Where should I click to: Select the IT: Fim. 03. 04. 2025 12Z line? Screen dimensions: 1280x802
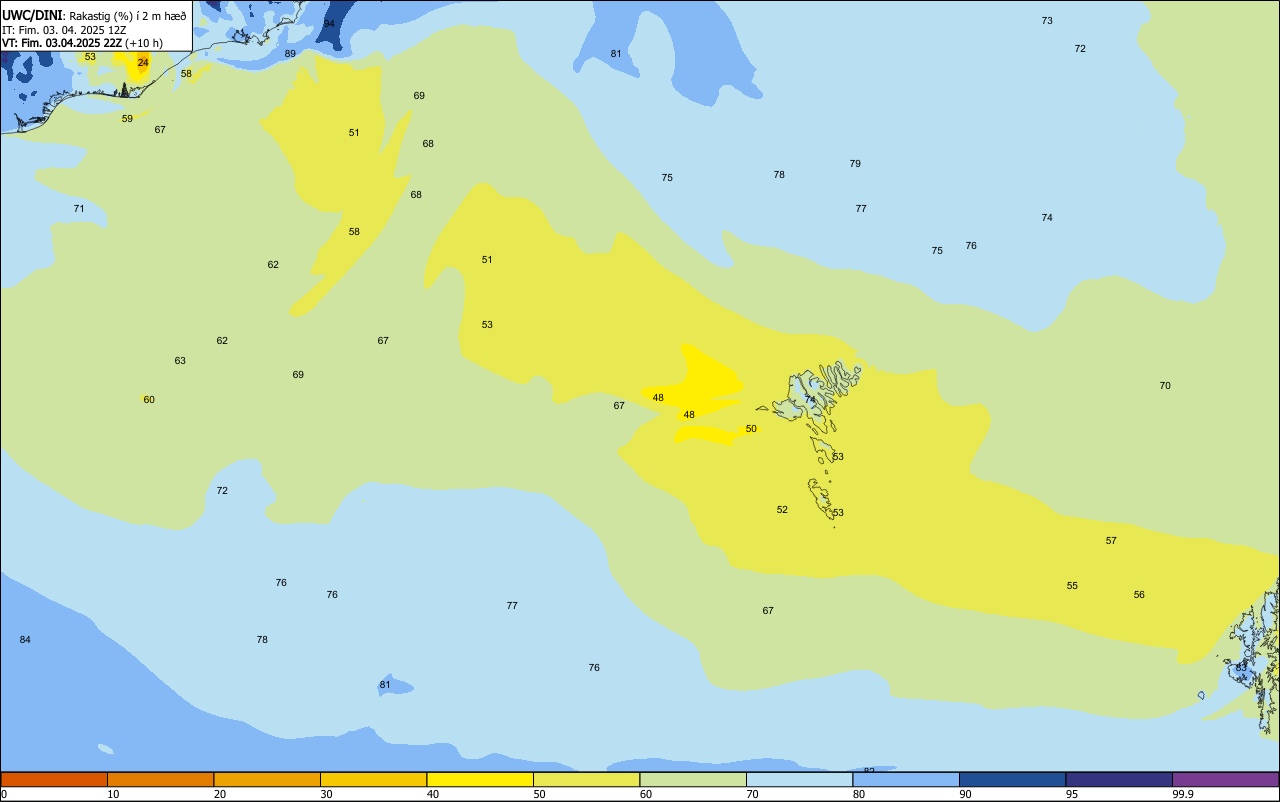click(64, 30)
